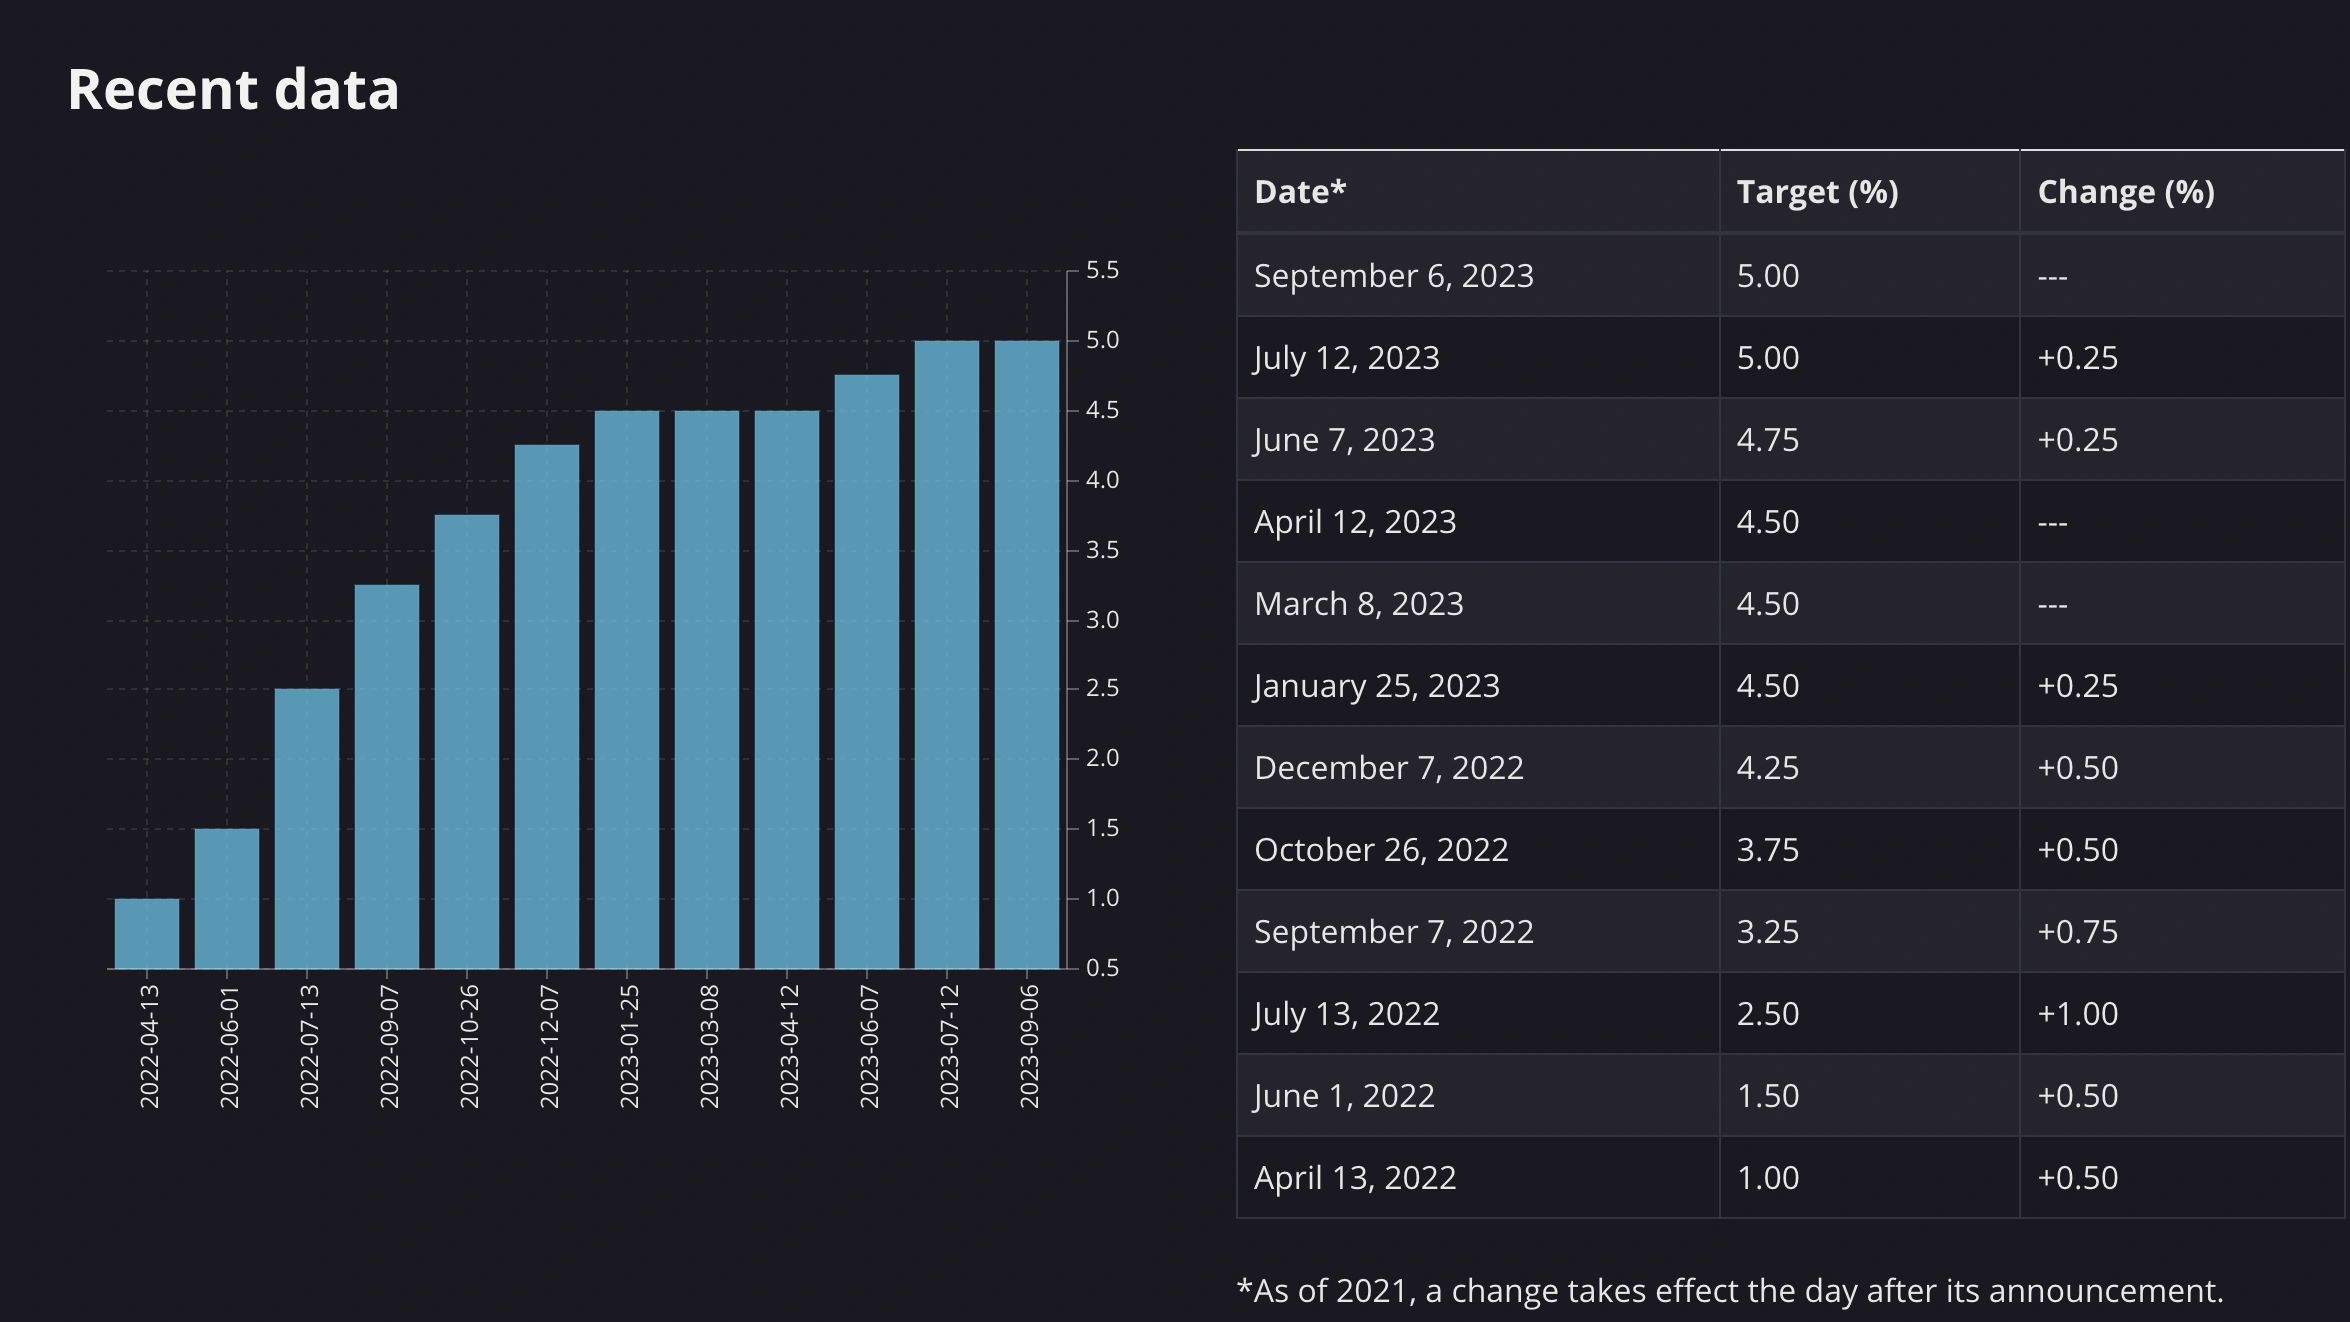Click the chart bar for 2023-09-06

click(x=1027, y=655)
